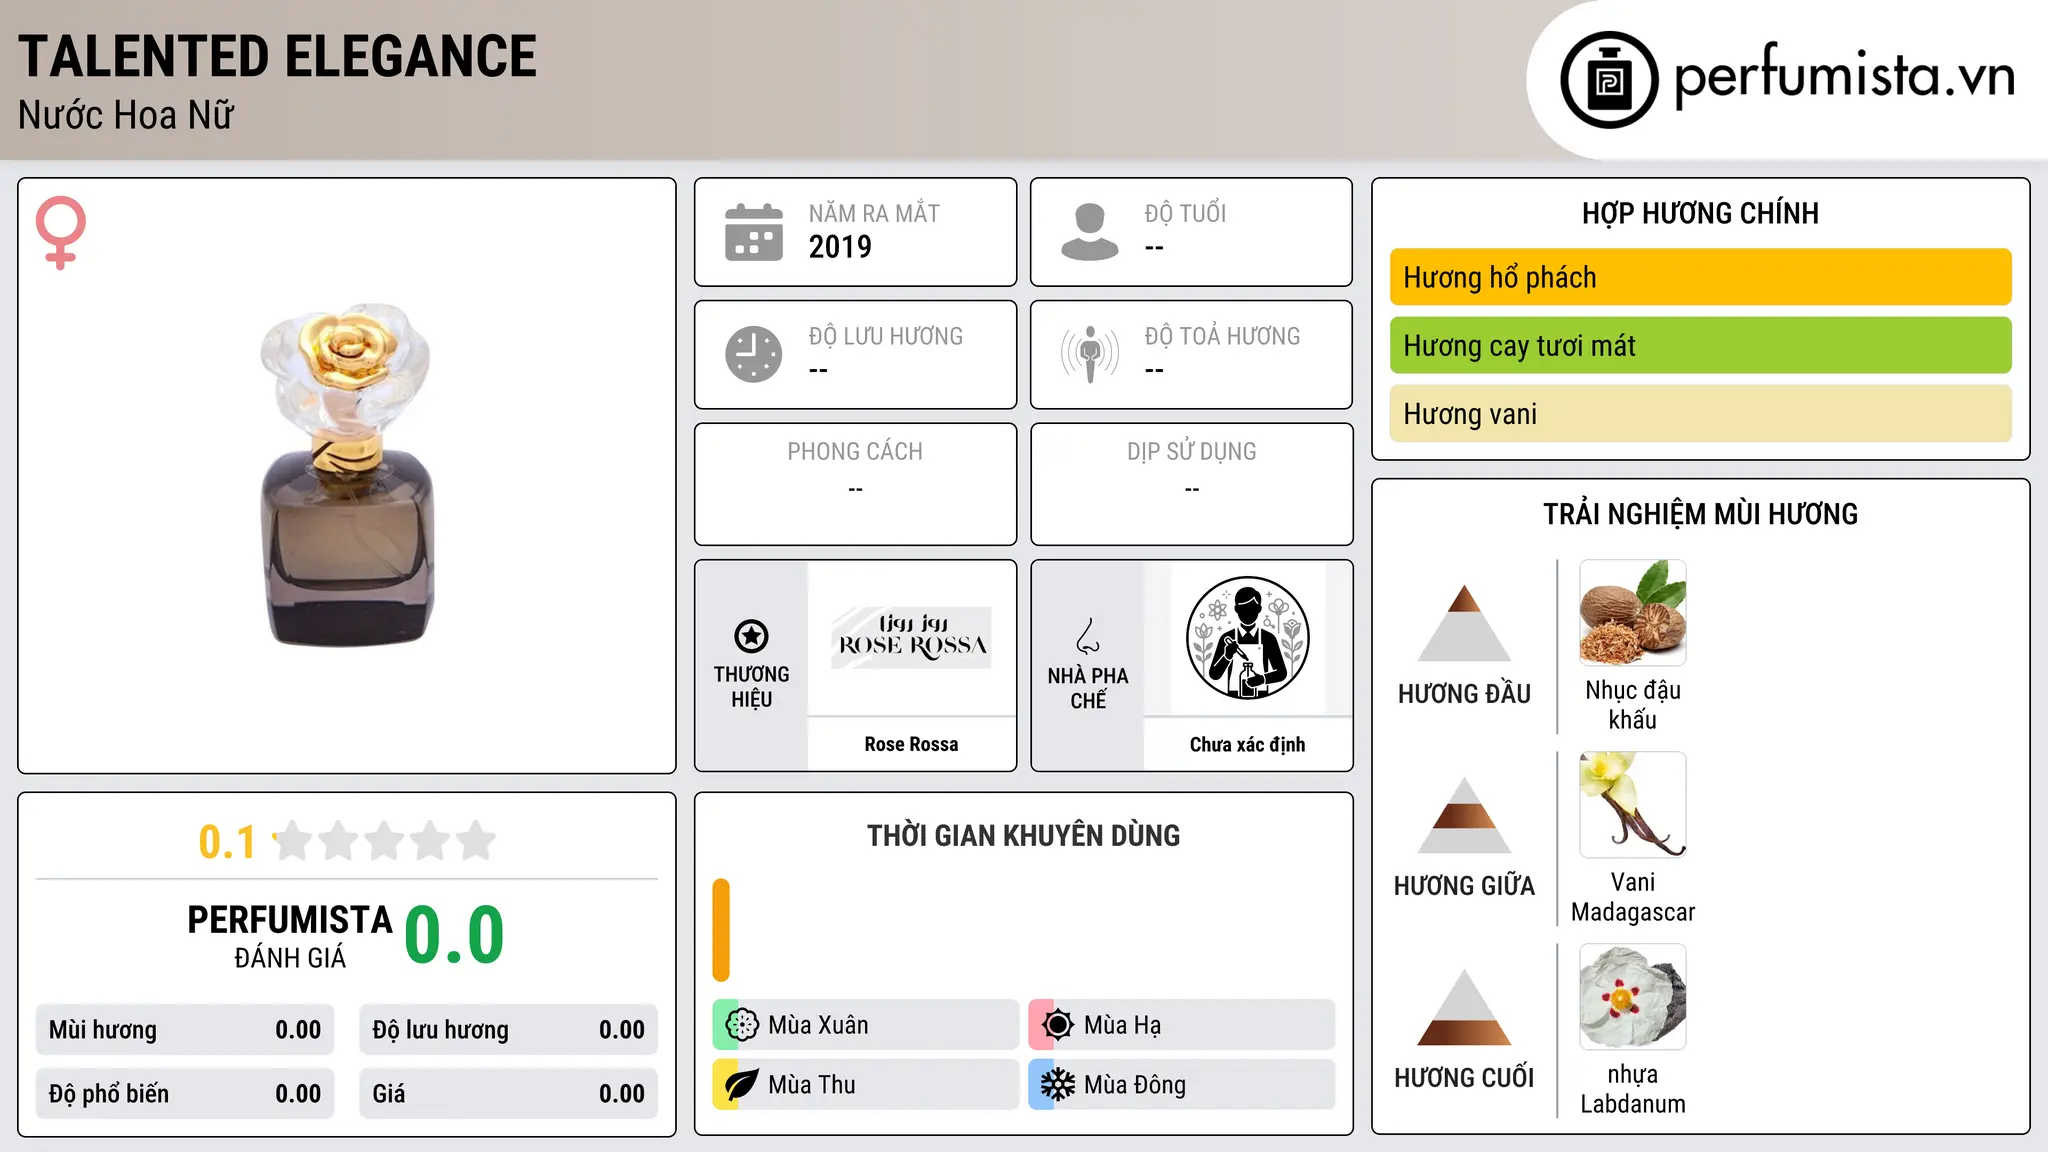Click the person icon beside Độ tuổi

pyautogui.click(x=1090, y=232)
